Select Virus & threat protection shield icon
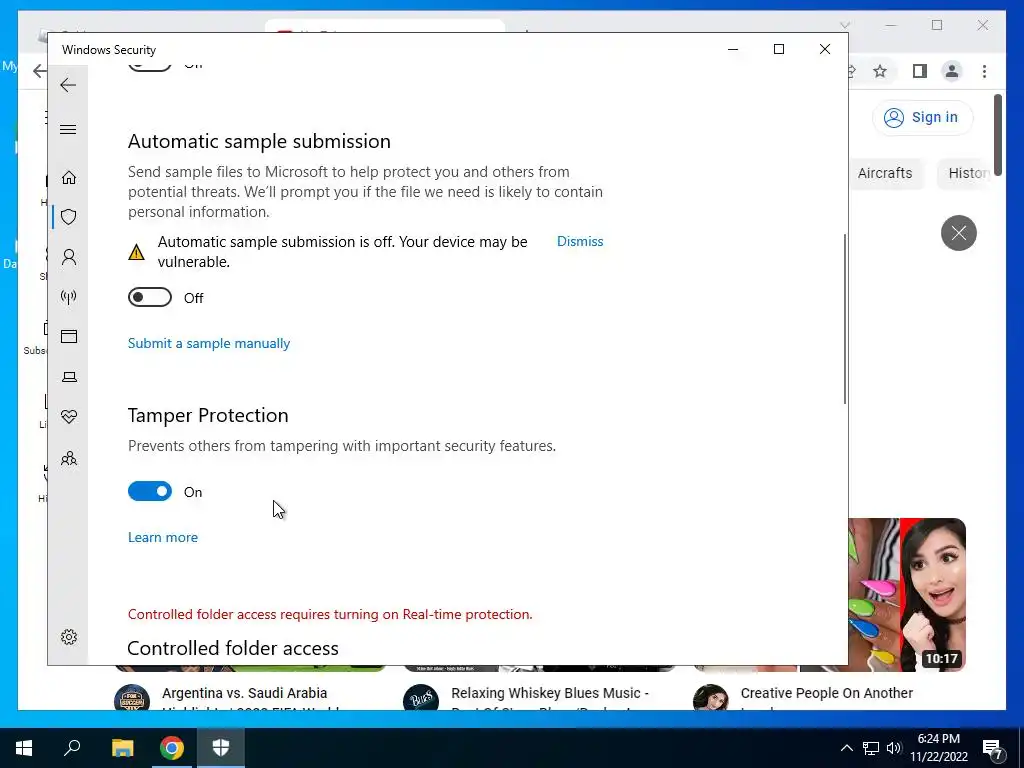This screenshot has width=1024, height=768. (69, 217)
